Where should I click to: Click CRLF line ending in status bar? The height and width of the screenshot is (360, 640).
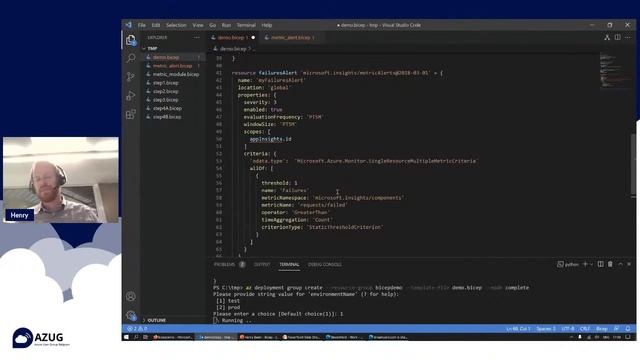585,329
